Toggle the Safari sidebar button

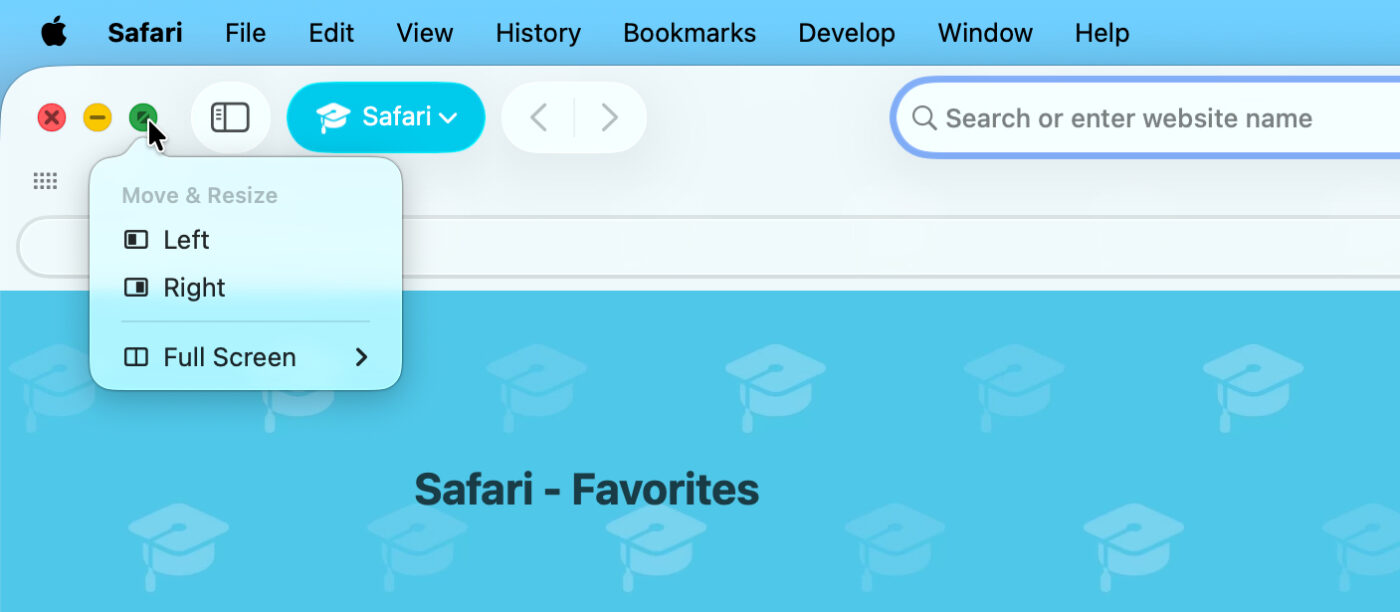tap(230, 118)
